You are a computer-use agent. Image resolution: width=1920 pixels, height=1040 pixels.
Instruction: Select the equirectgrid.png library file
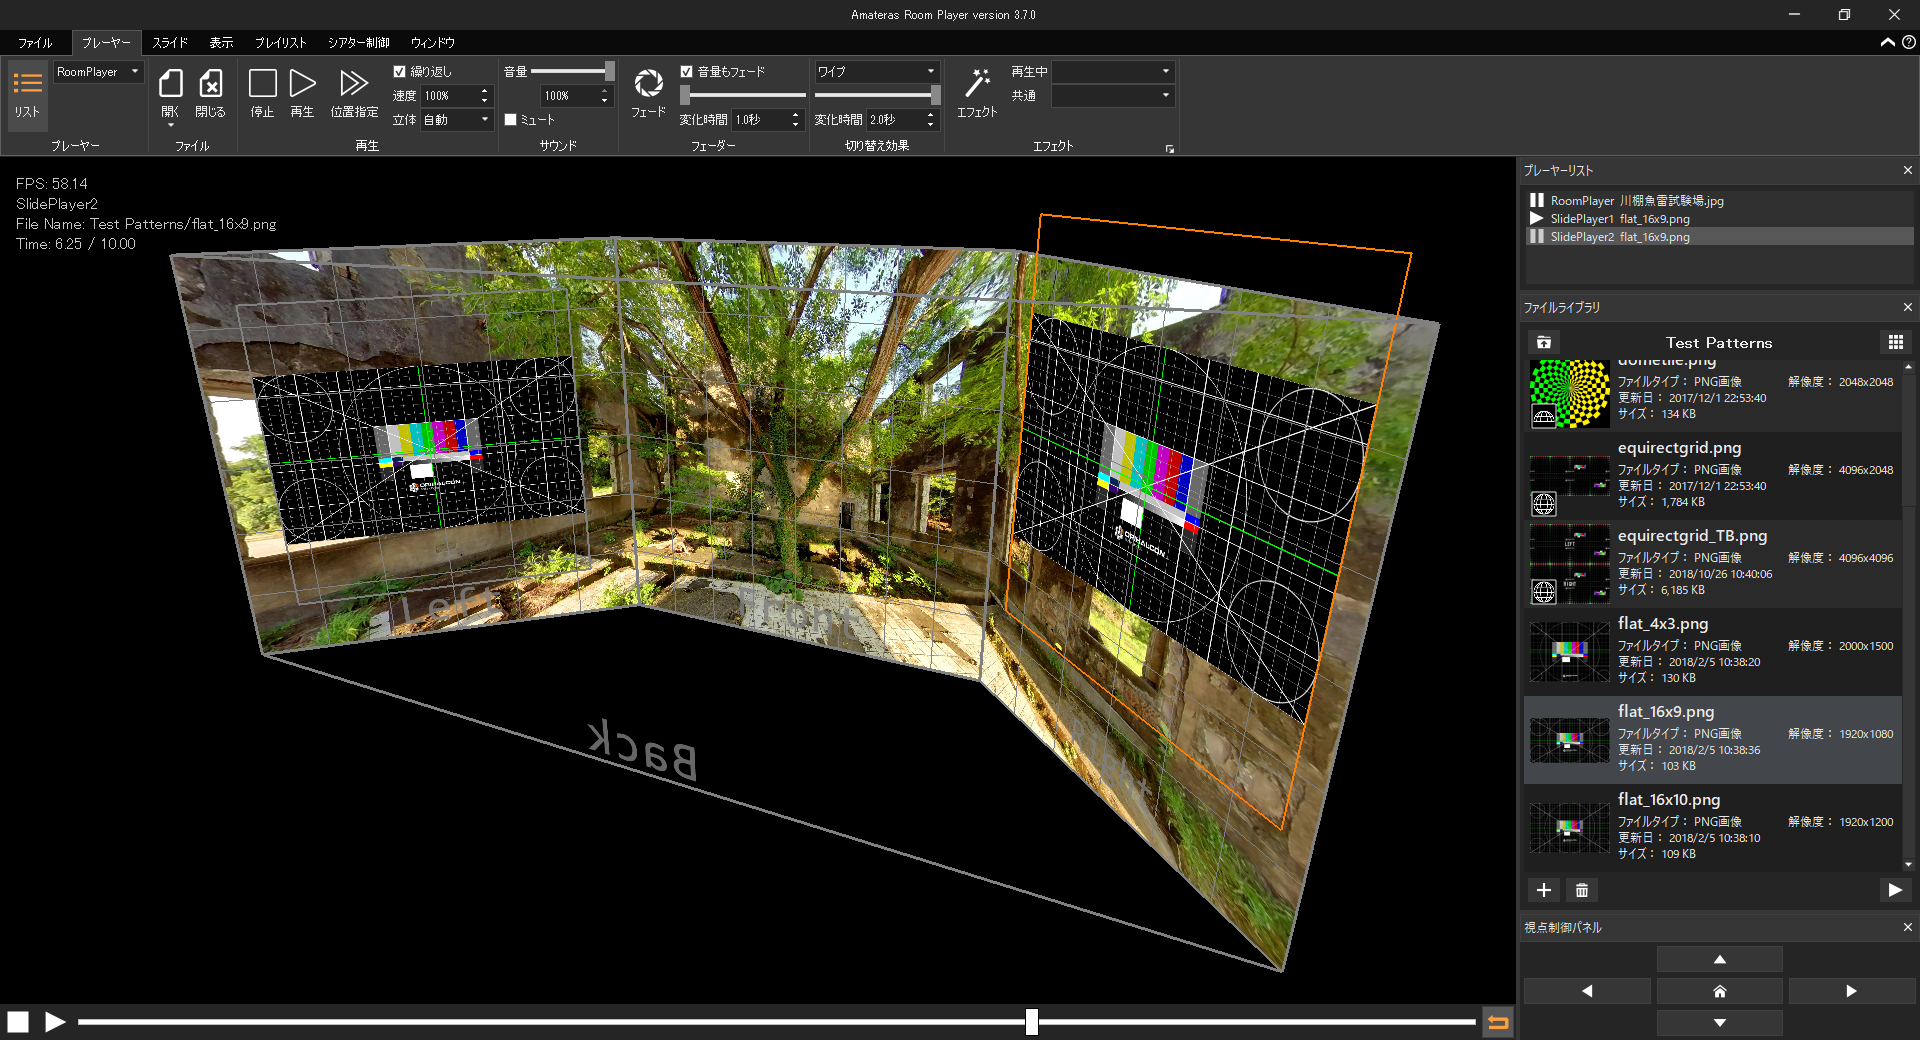point(1713,475)
